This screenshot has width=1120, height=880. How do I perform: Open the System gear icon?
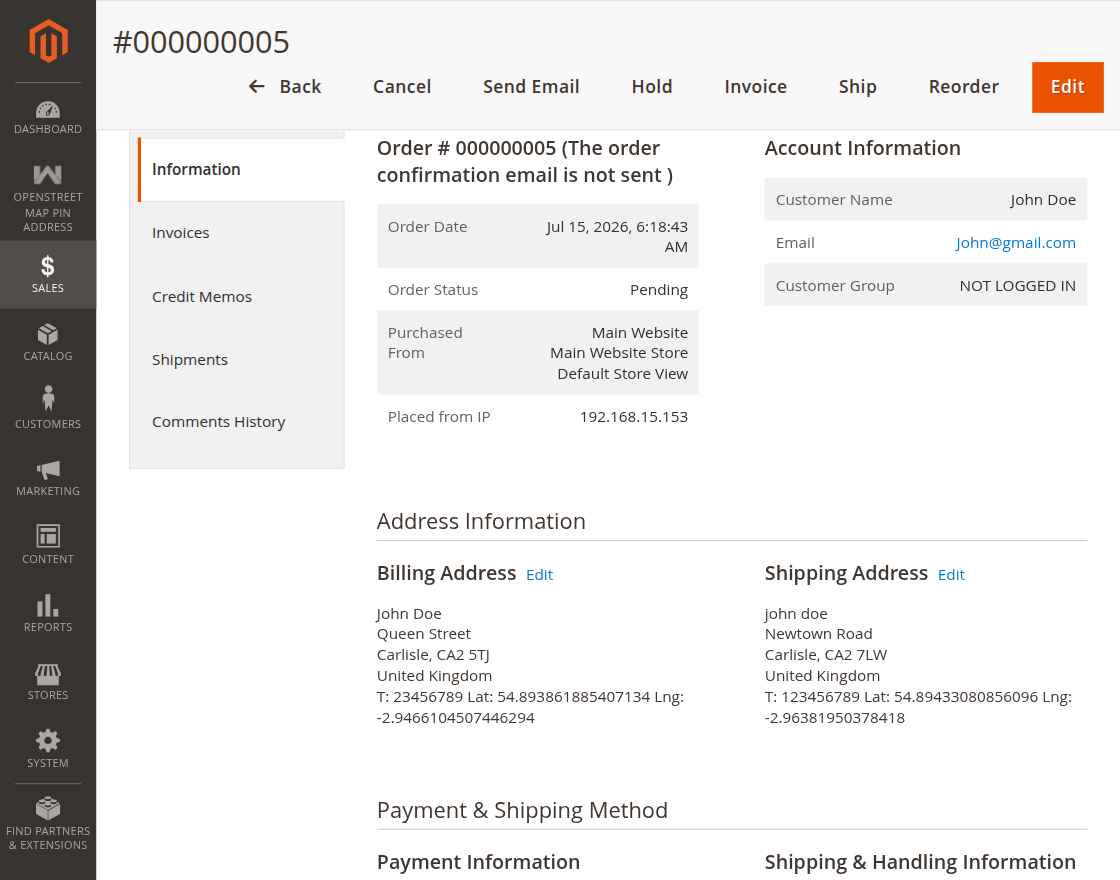[x=48, y=741]
